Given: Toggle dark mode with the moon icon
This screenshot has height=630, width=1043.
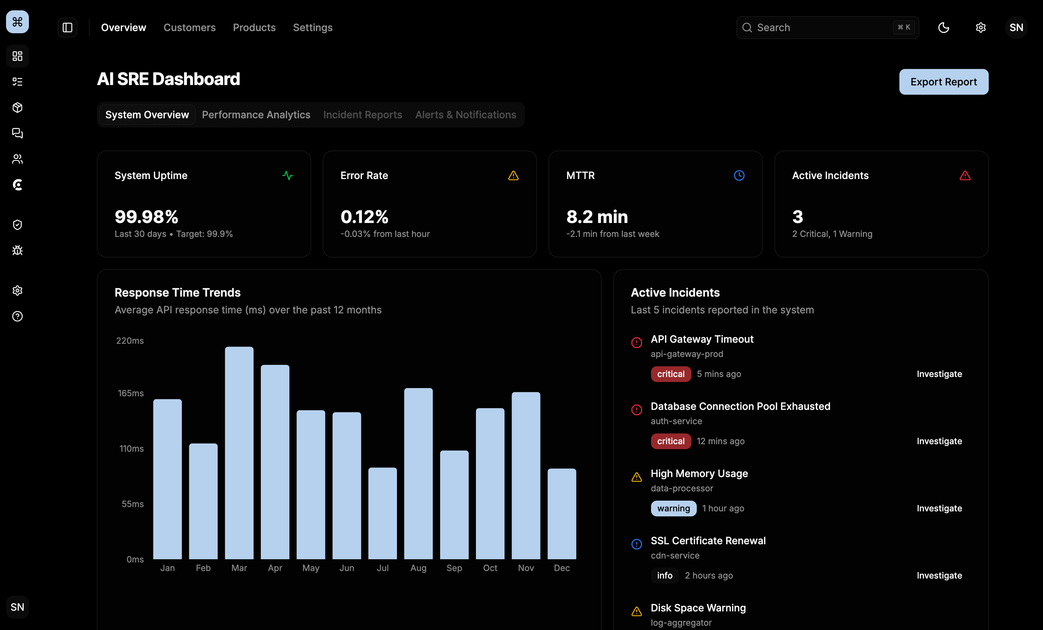Looking at the screenshot, I should [943, 28].
